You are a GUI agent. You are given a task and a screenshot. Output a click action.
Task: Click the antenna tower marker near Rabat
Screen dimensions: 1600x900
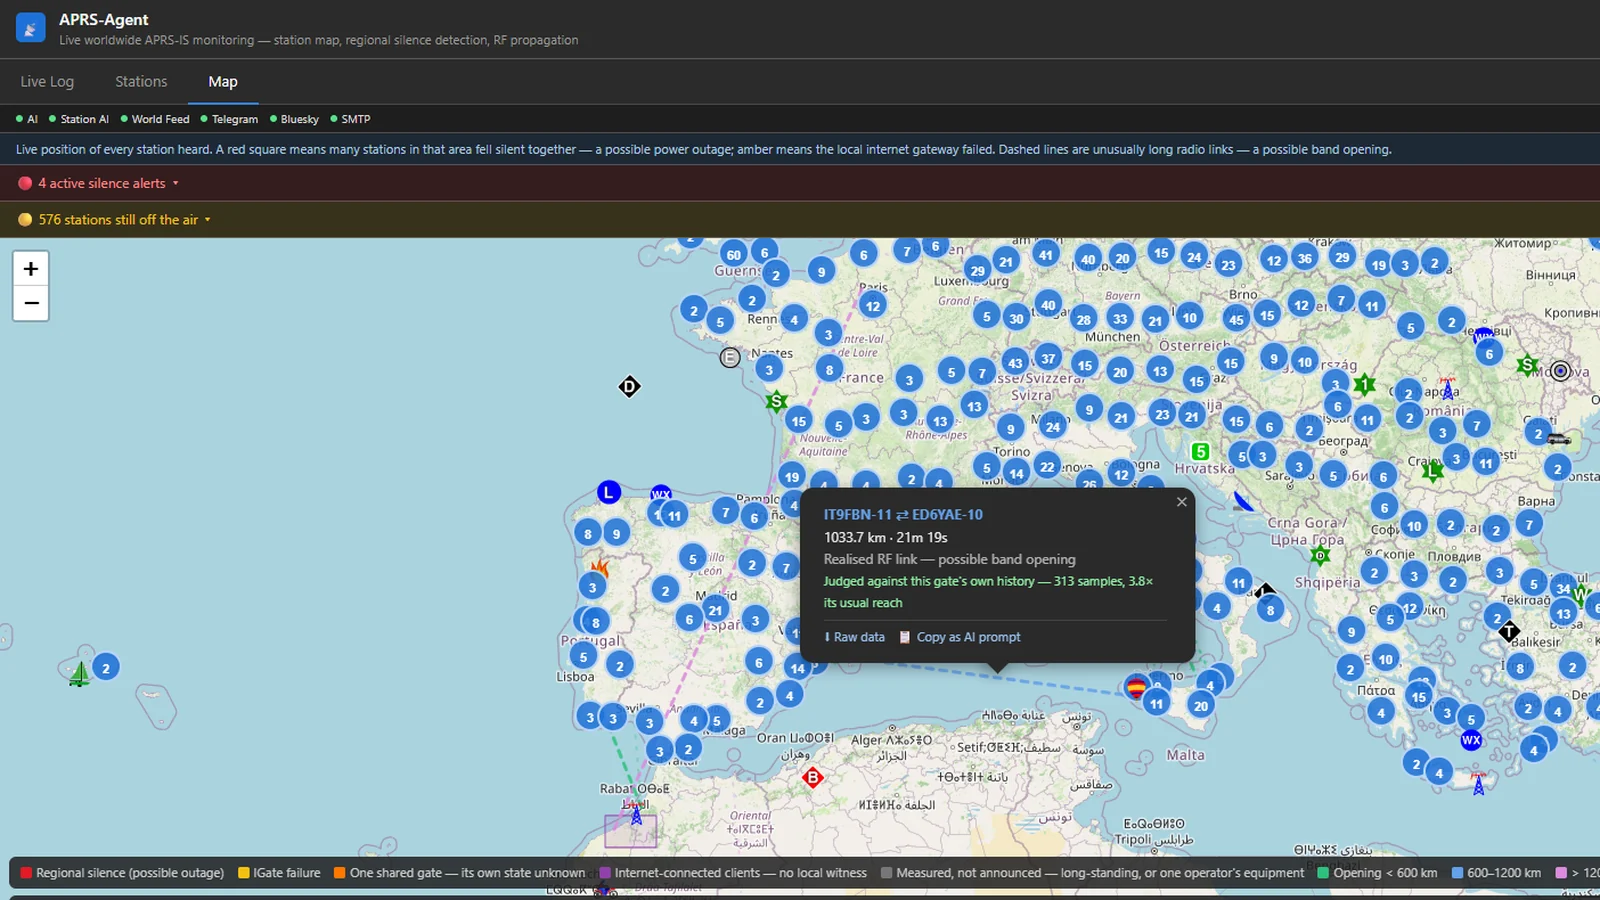point(636,814)
